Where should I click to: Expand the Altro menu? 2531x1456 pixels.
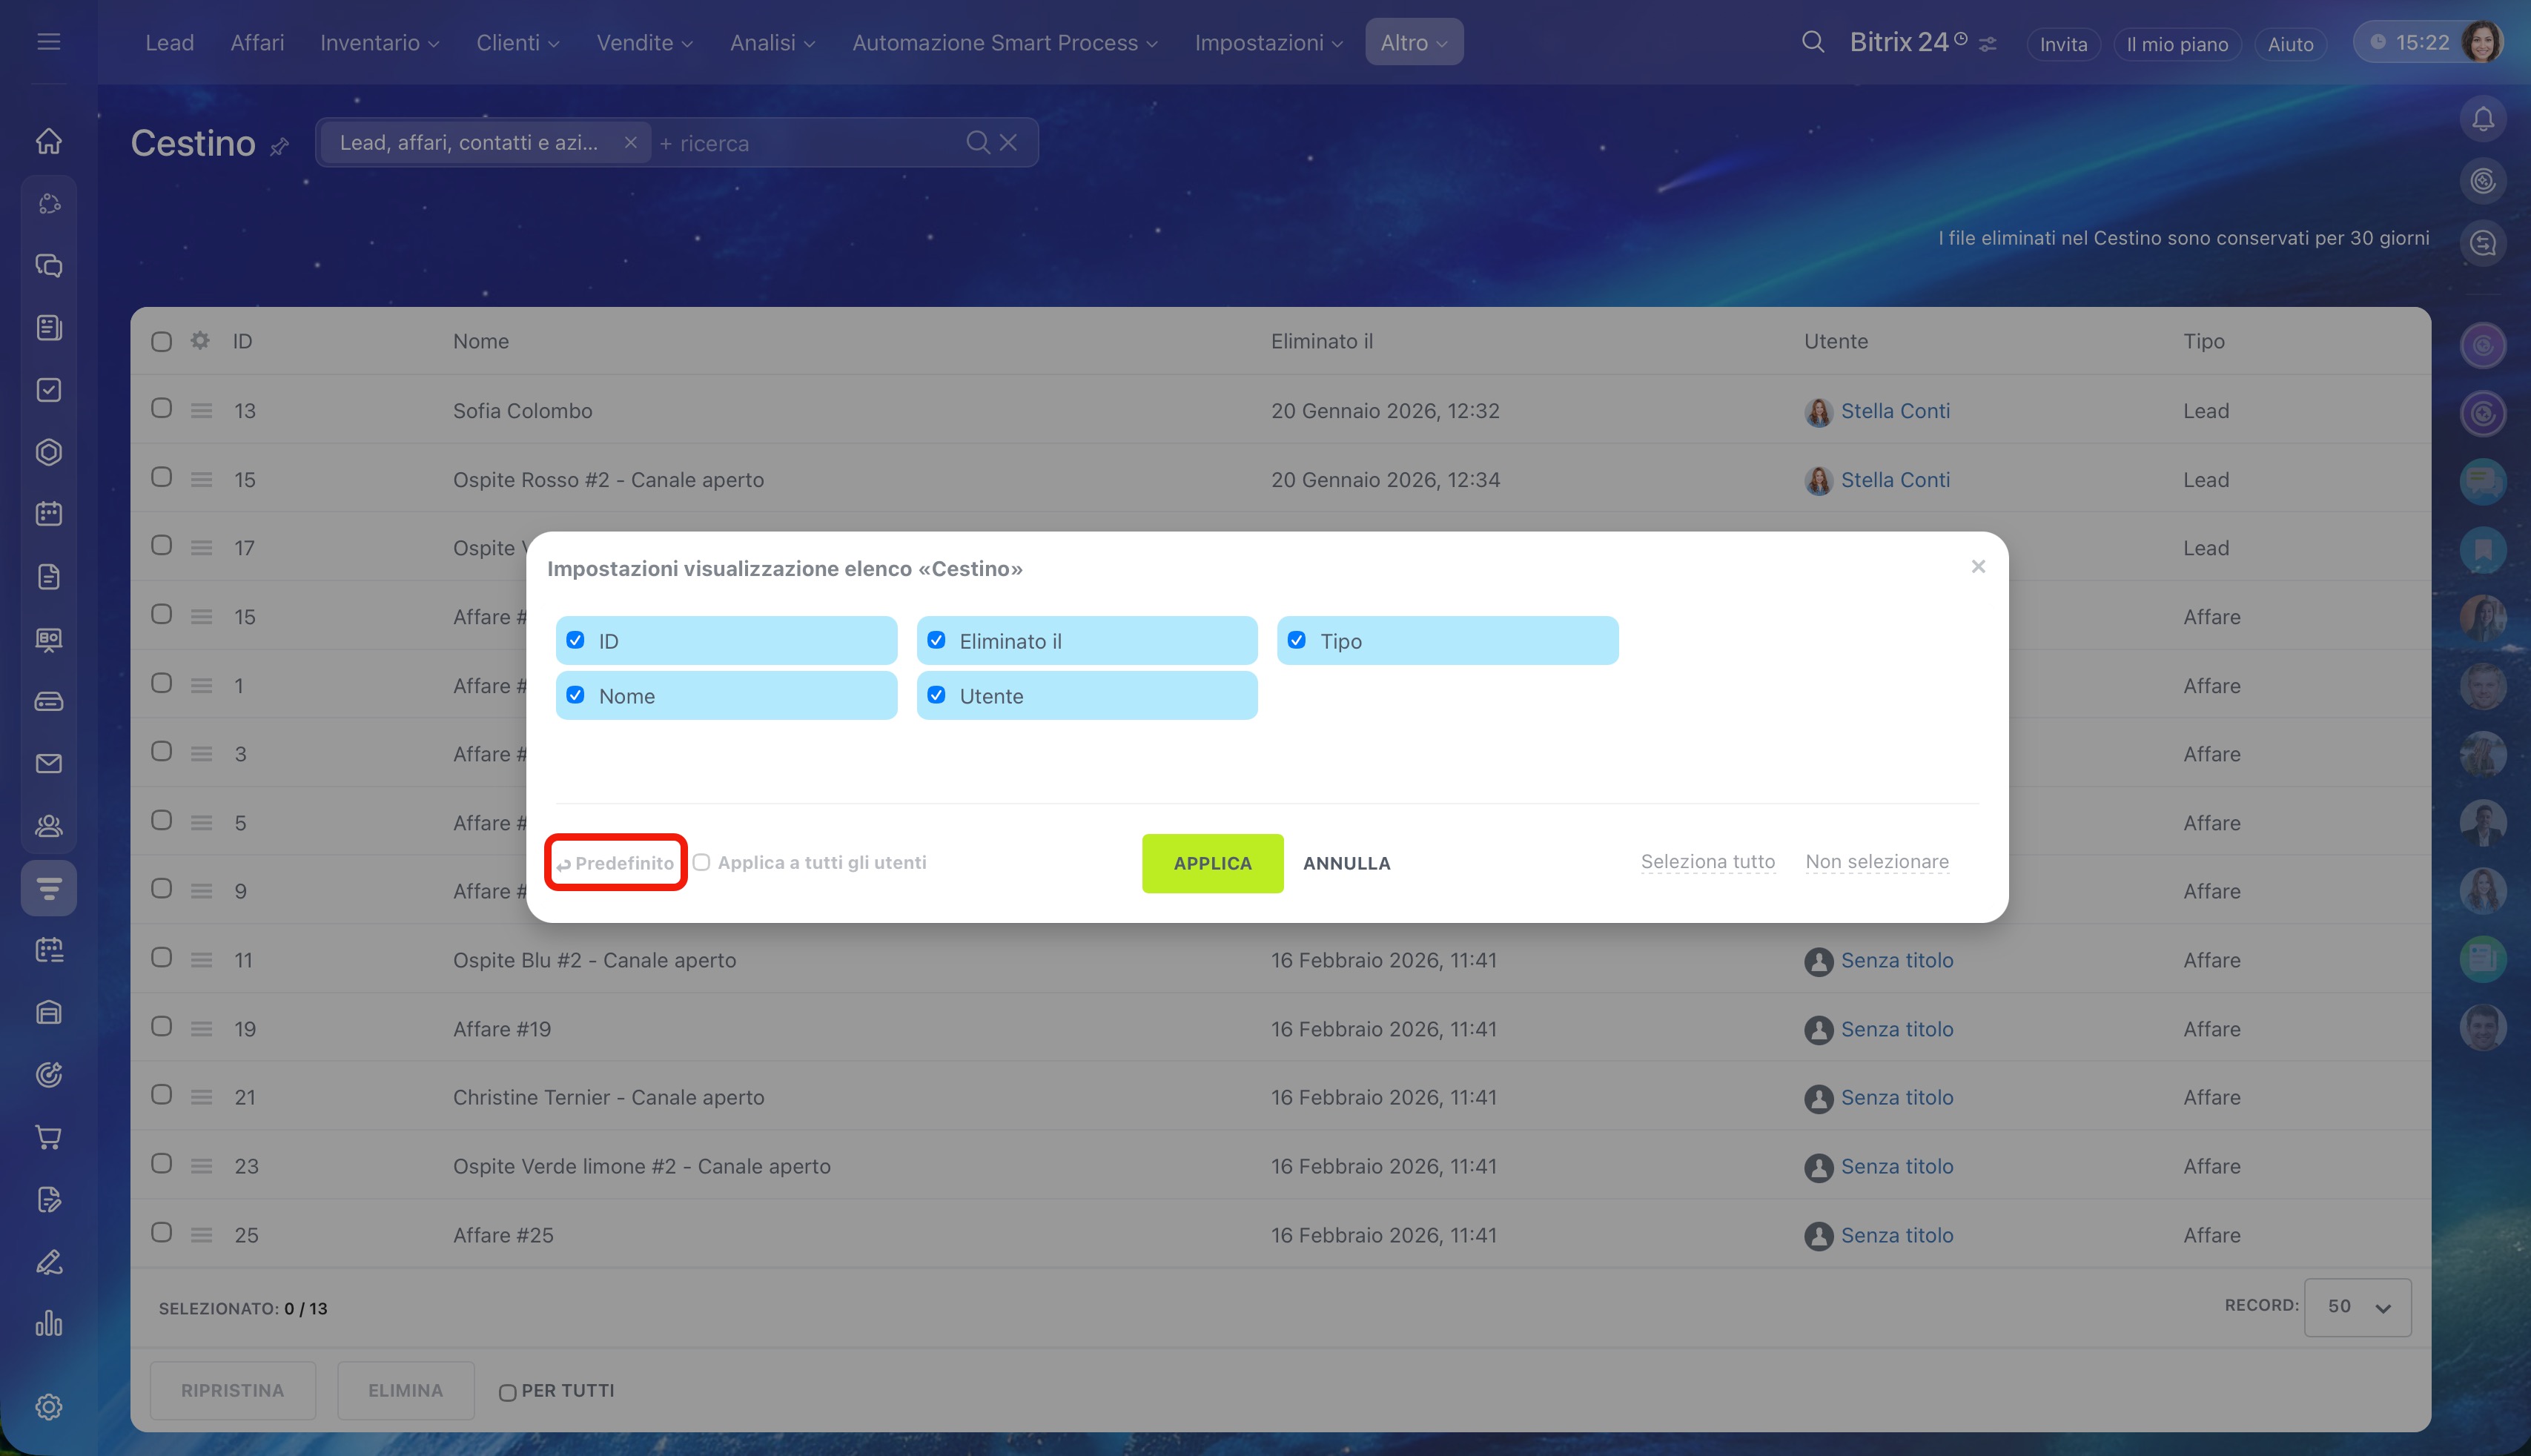pos(1413,43)
